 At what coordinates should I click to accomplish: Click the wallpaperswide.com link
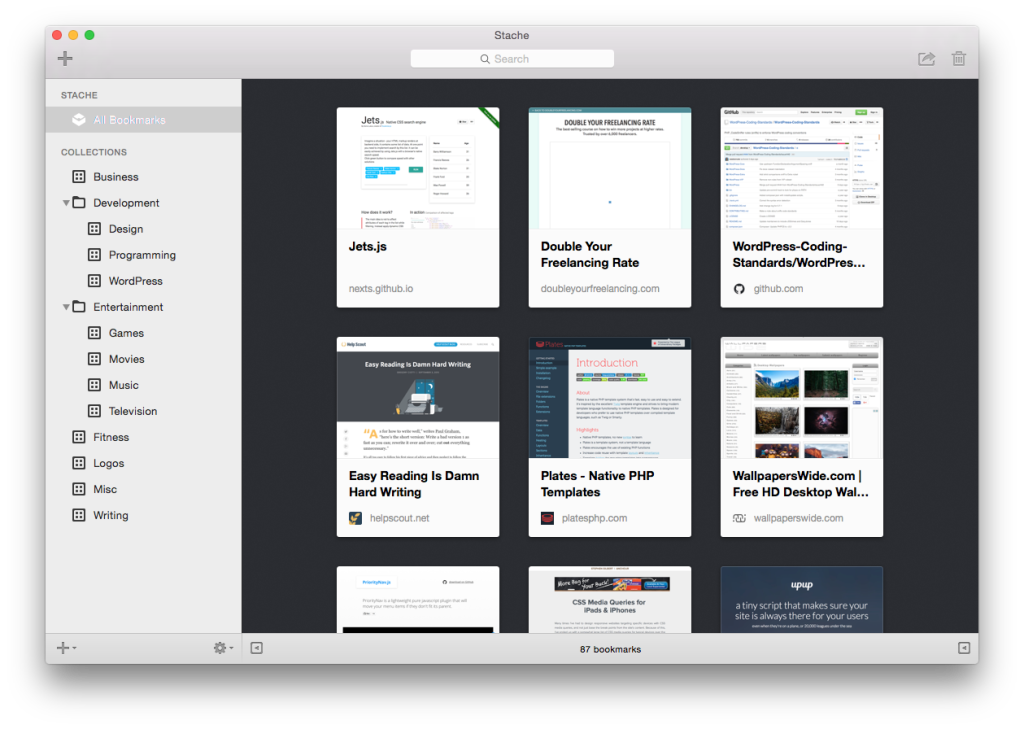[x=798, y=518]
